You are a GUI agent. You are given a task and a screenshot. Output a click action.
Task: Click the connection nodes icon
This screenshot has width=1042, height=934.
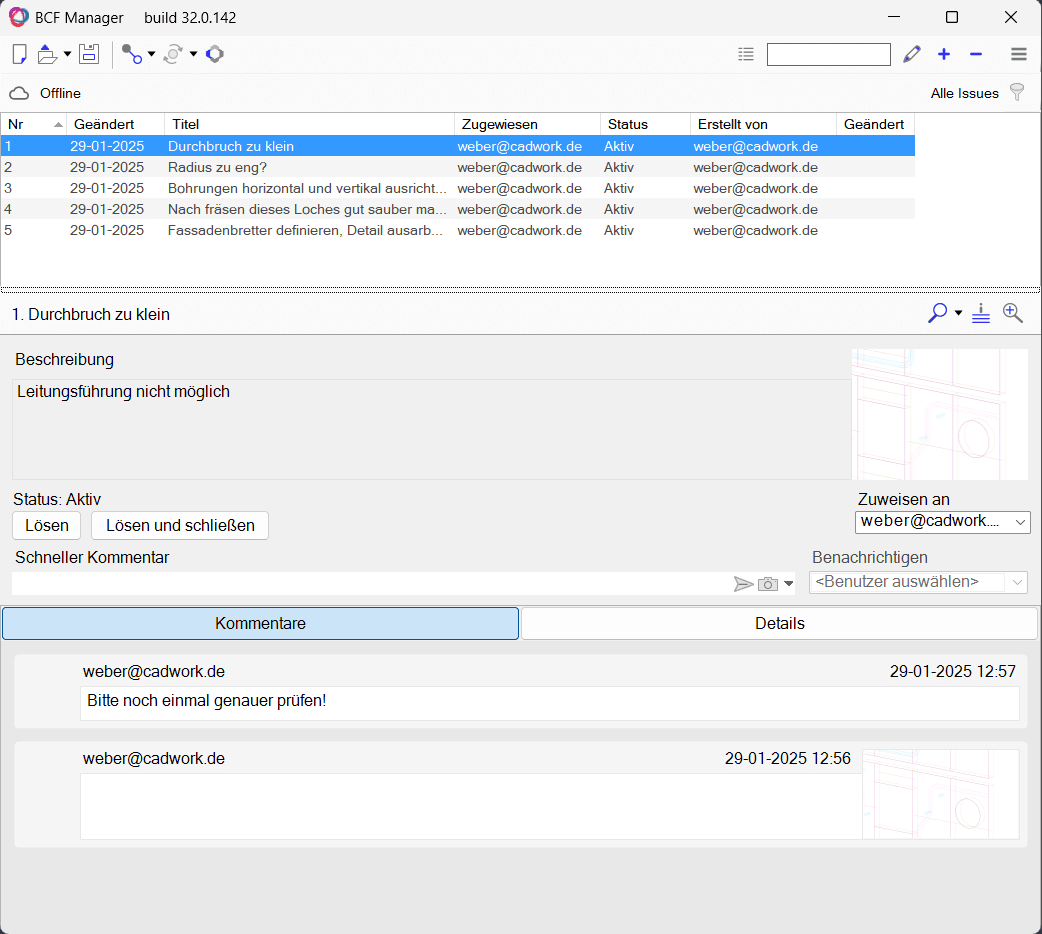(132, 54)
